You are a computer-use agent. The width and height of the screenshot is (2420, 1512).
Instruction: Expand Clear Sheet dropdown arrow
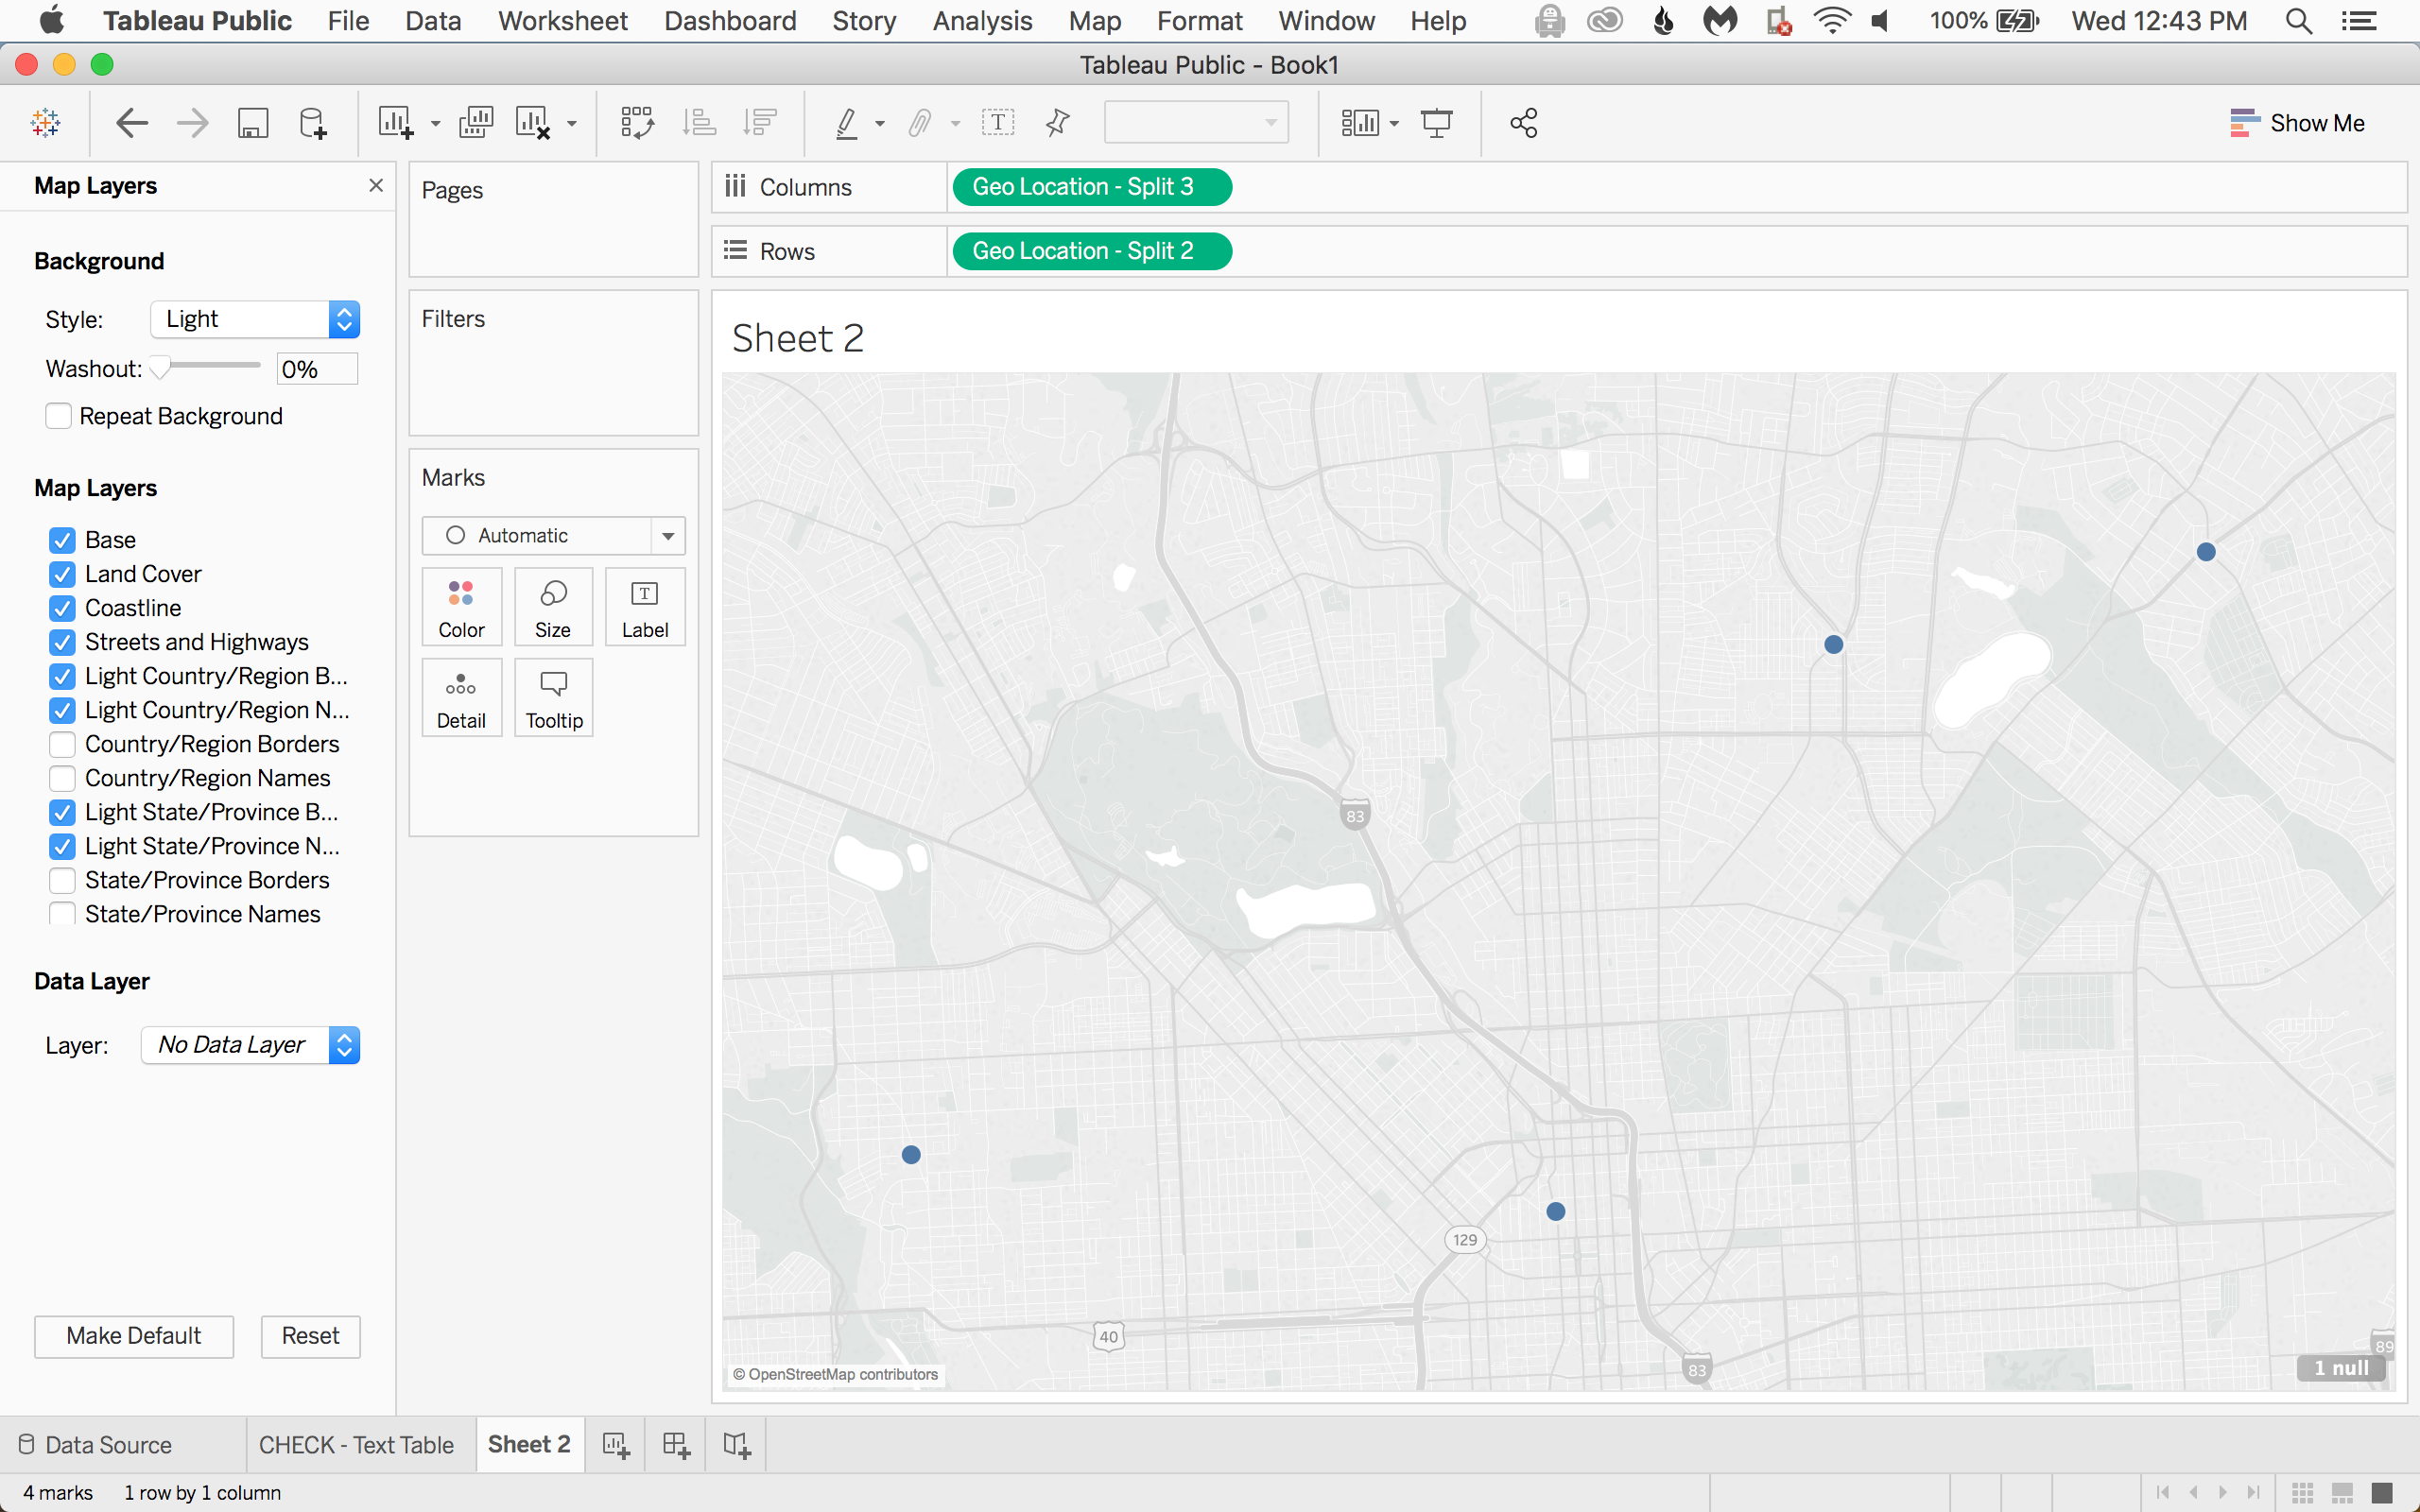572,124
